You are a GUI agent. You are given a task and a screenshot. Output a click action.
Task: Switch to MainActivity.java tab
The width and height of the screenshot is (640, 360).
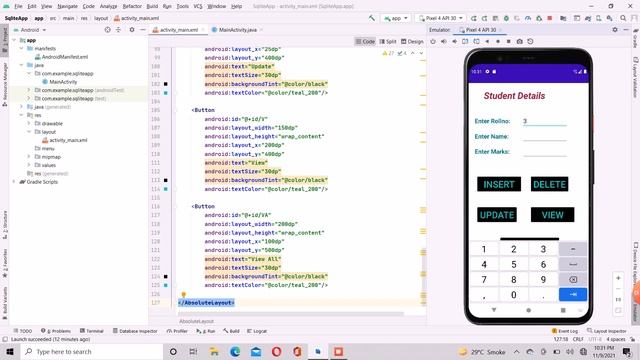[x=237, y=30]
